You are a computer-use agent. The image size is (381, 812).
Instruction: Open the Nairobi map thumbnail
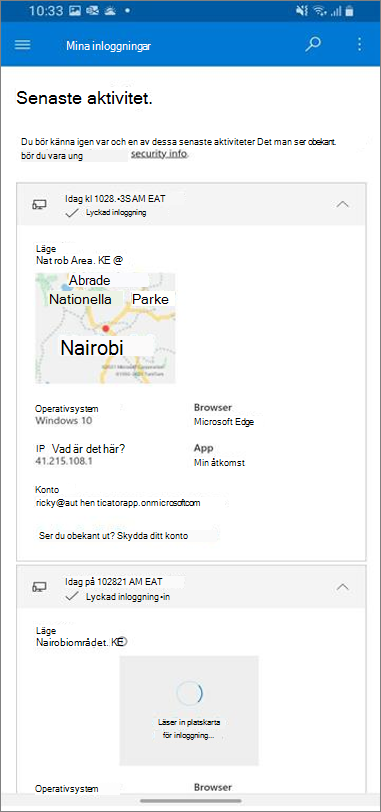pos(105,328)
